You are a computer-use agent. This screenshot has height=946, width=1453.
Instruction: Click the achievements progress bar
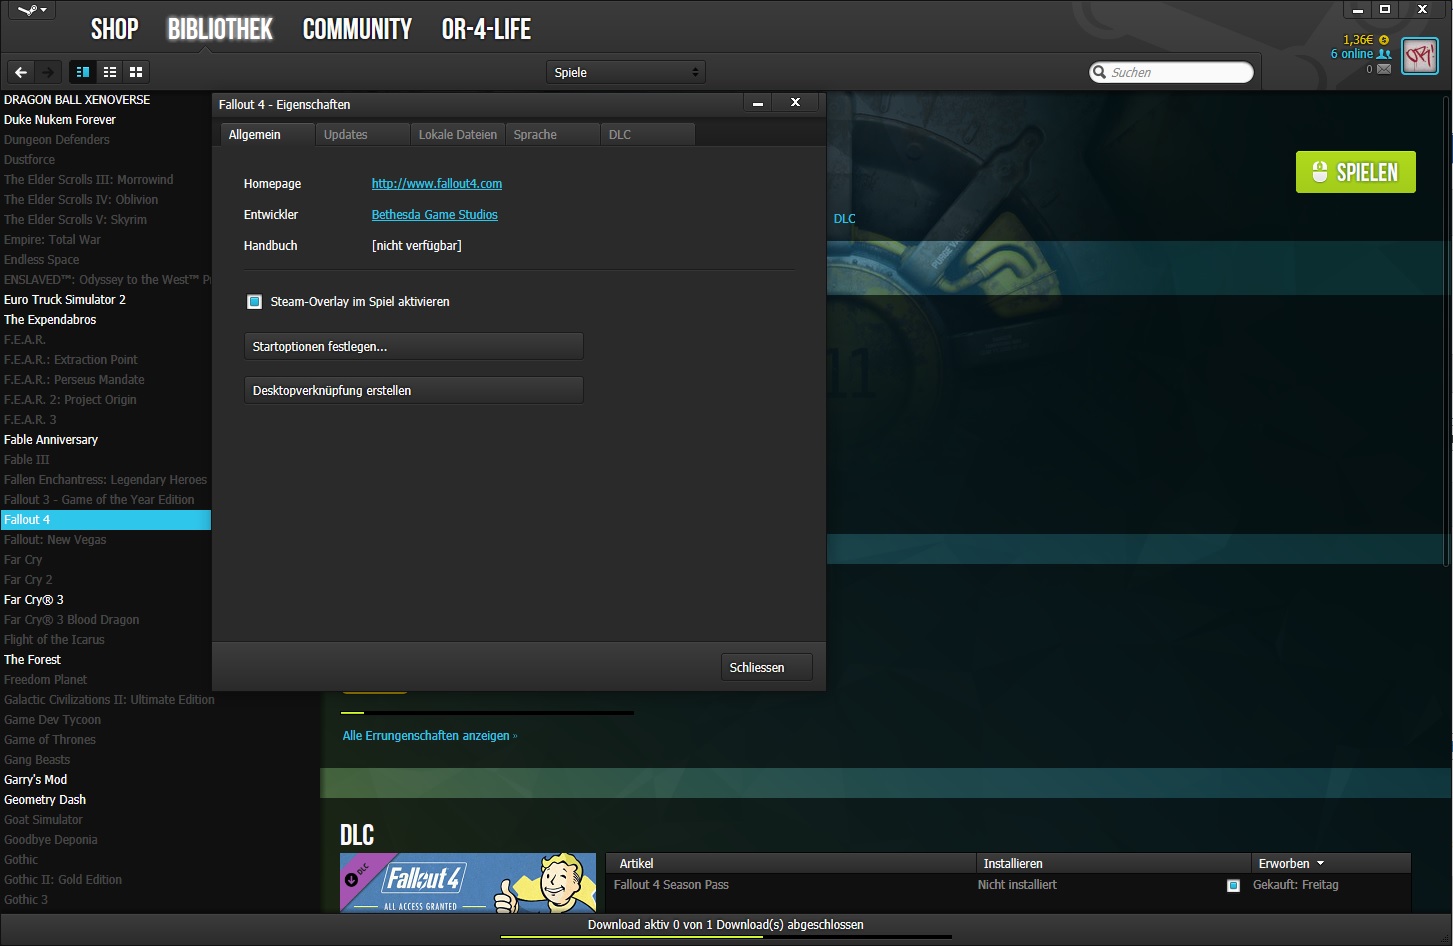[487, 713]
